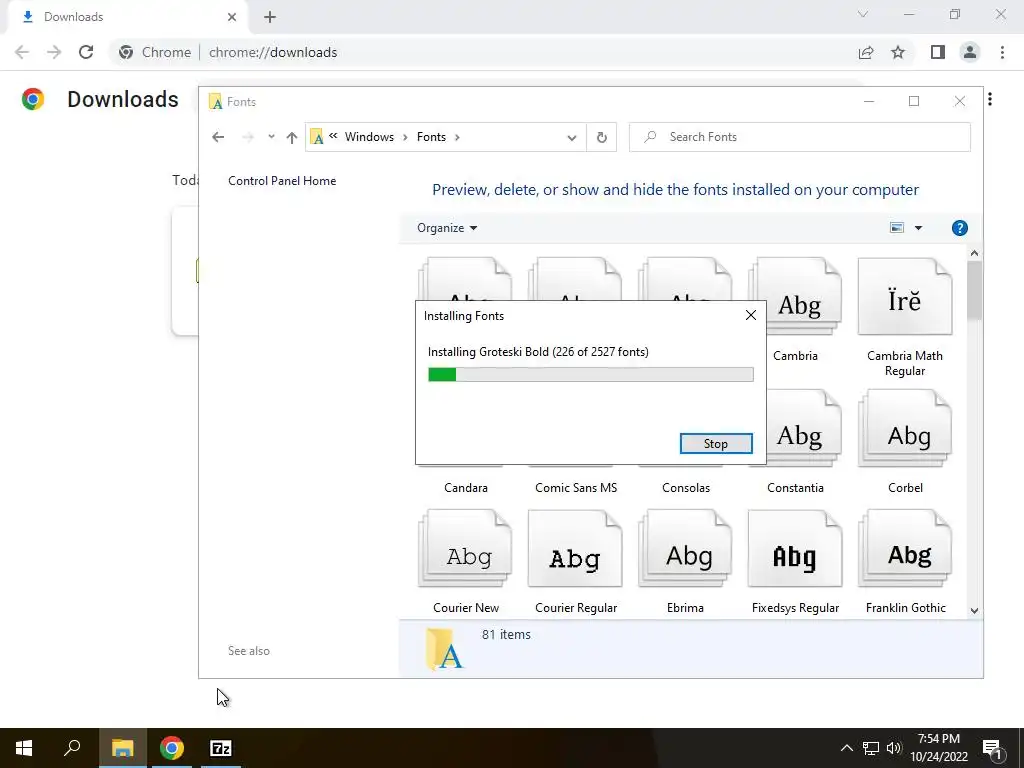The width and height of the screenshot is (1024, 768).
Task: Click Chrome back navigation arrow
Action: click(22, 52)
